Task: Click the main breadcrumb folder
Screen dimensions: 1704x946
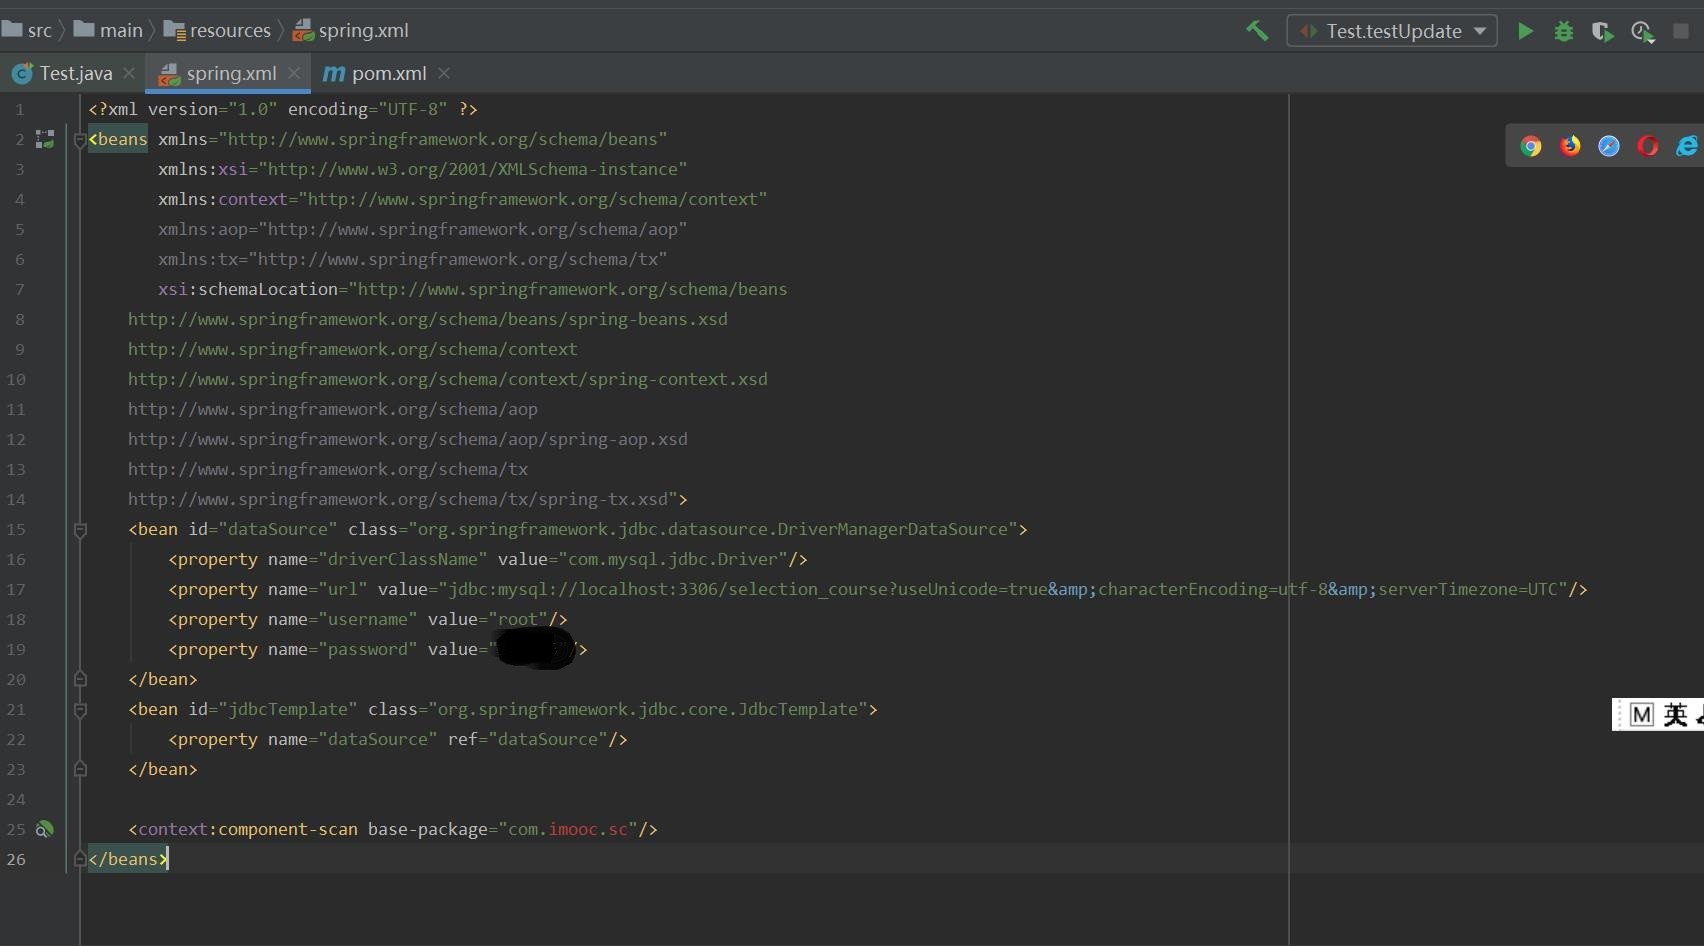Action: click(109, 30)
